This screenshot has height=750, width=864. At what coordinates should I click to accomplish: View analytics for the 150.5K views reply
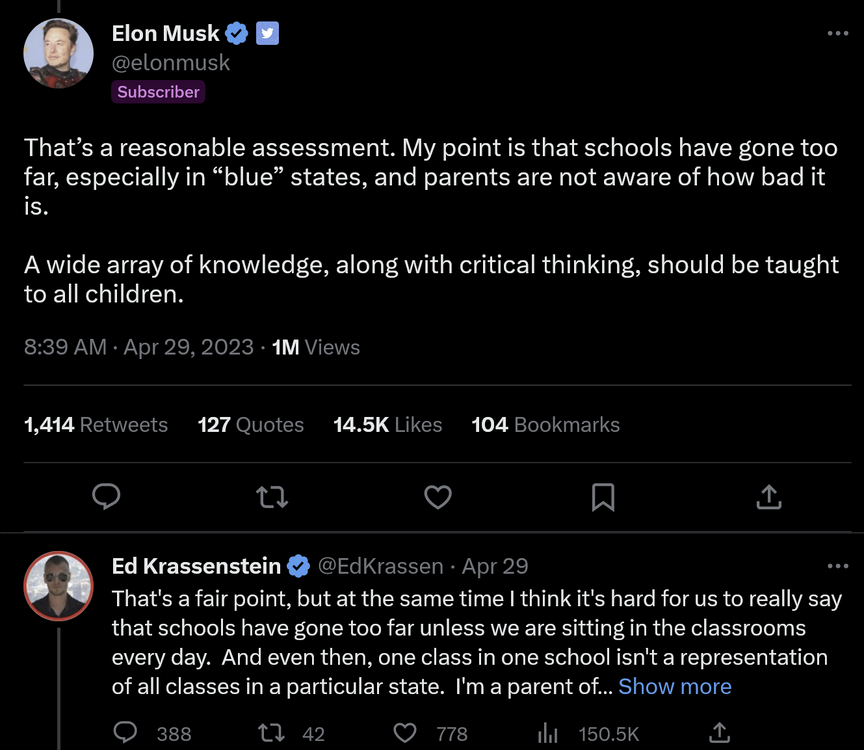click(x=548, y=733)
